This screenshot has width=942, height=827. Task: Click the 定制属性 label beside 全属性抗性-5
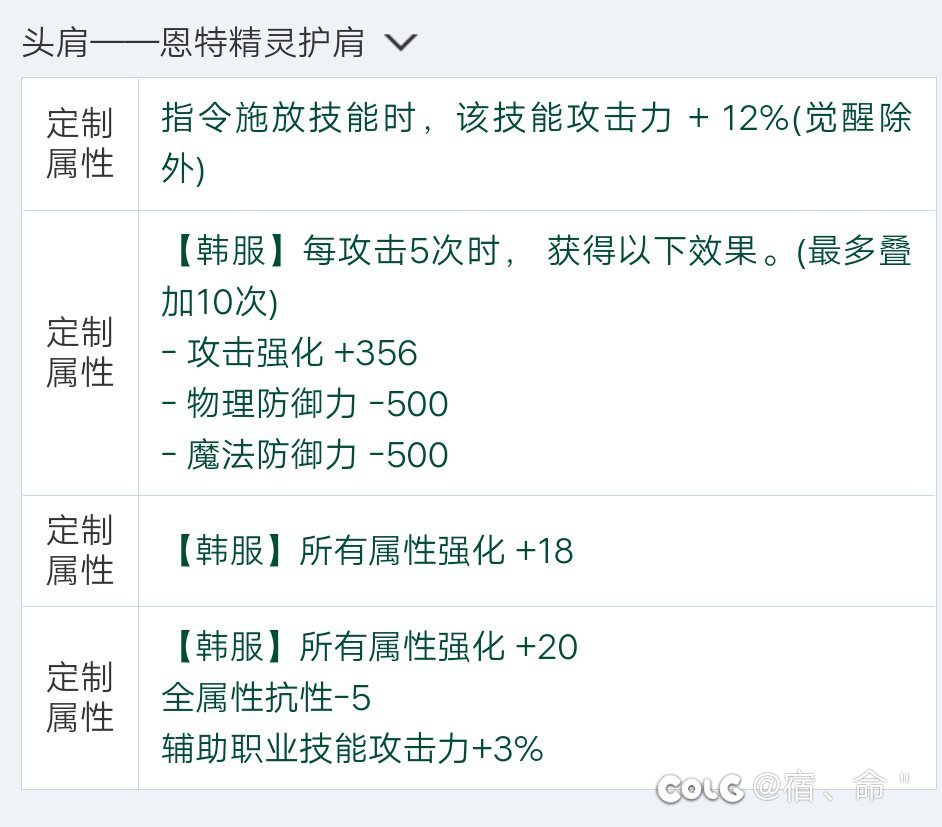click(80, 698)
